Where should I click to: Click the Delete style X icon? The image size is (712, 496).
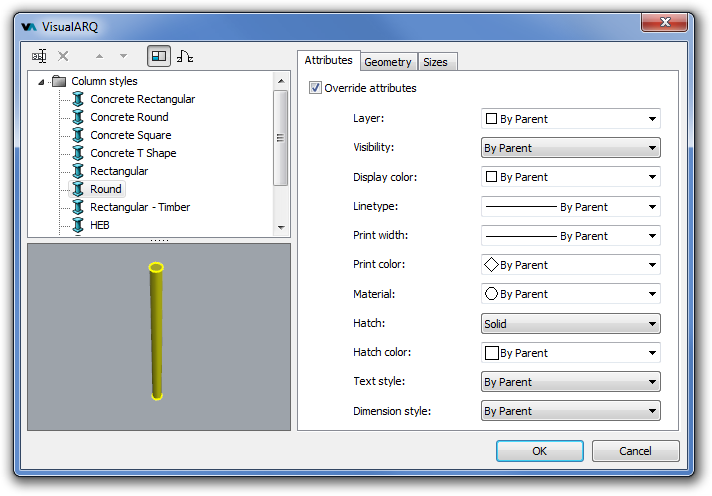coord(63,56)
